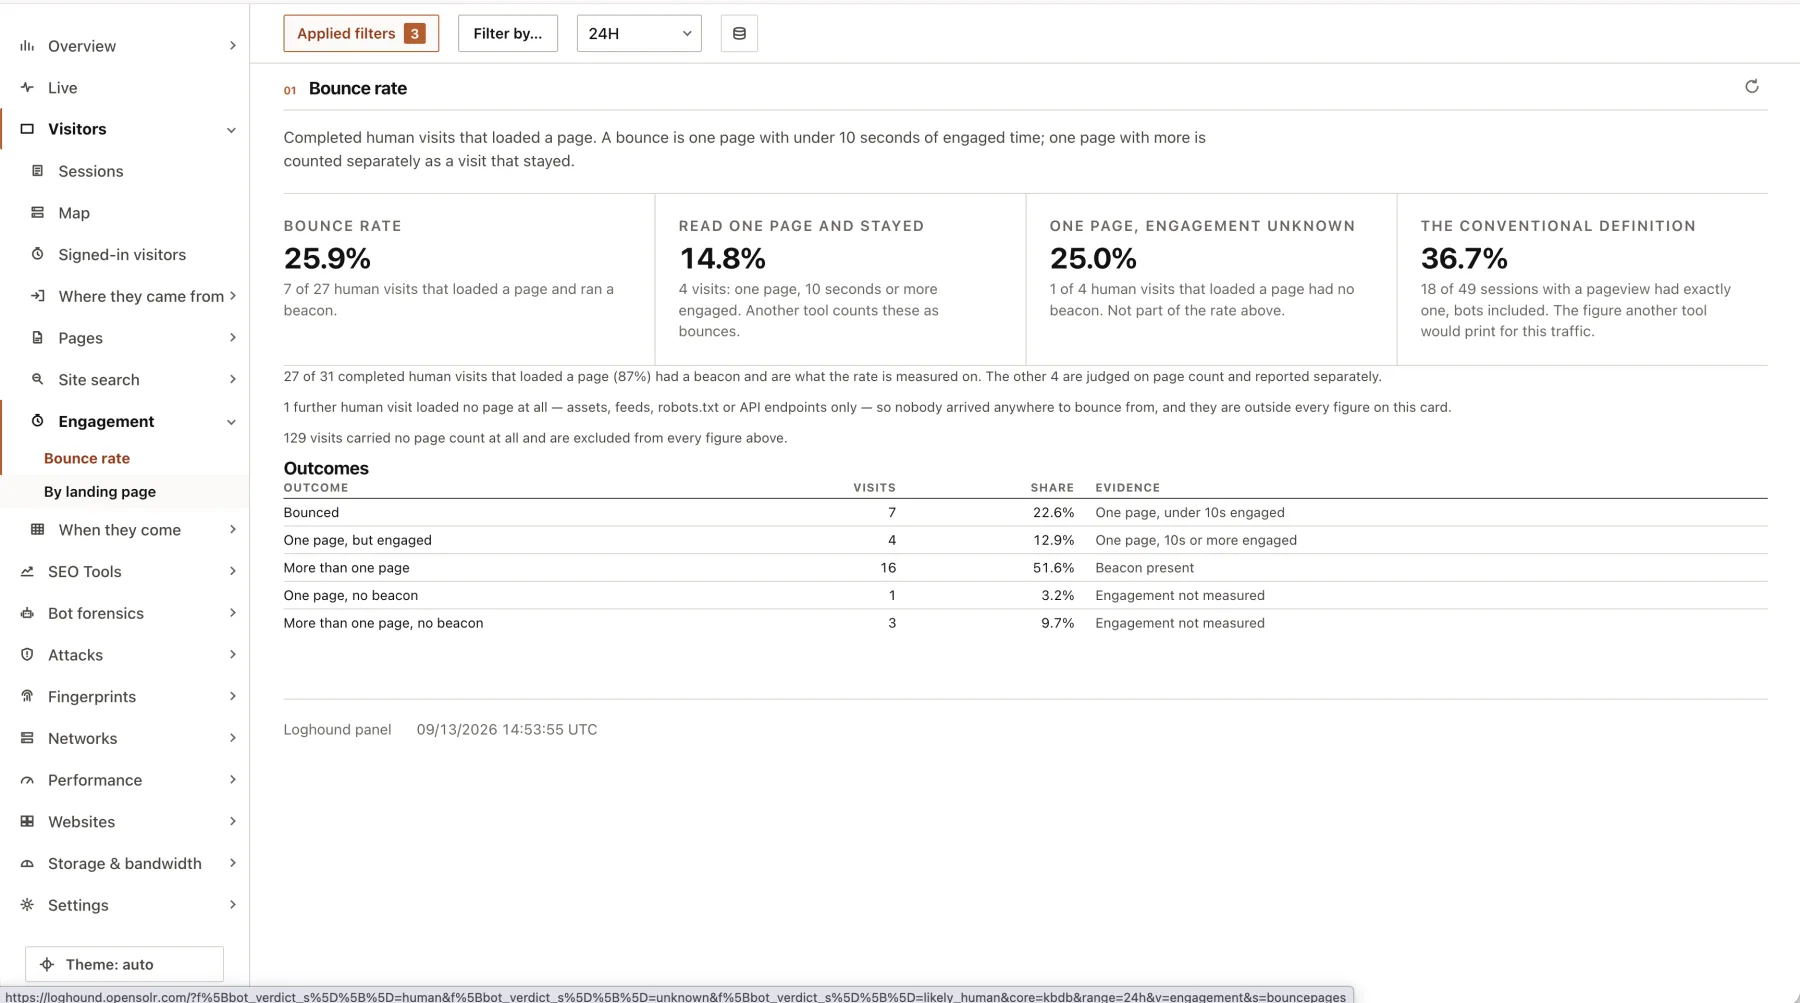Open the Sessions menu item

[91, 171]
